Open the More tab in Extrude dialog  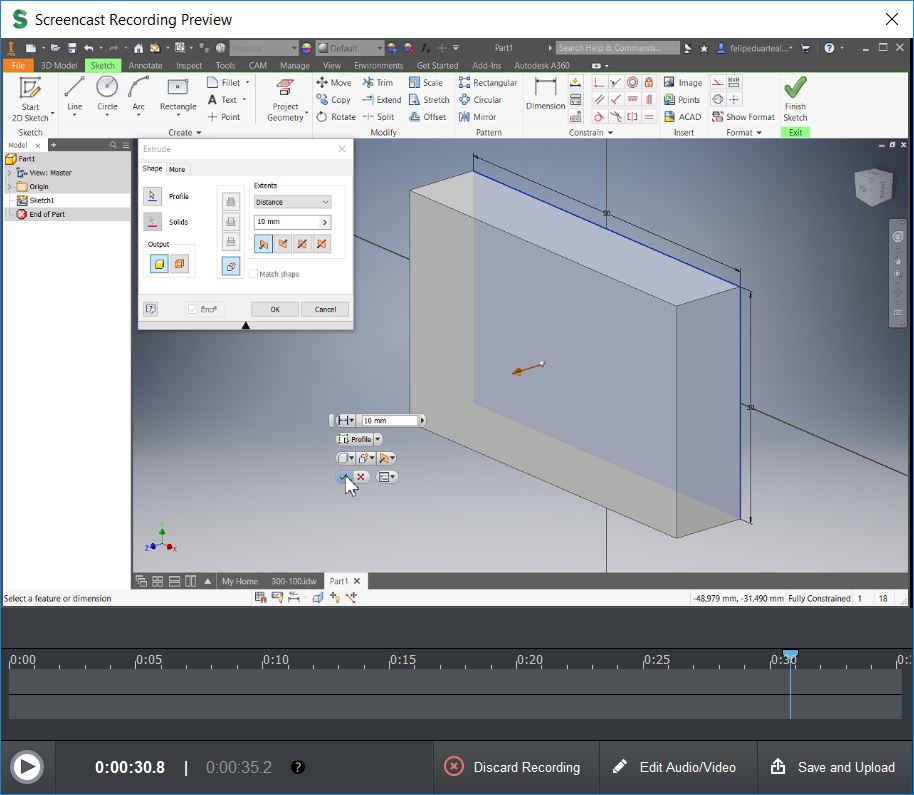(177, 169)
